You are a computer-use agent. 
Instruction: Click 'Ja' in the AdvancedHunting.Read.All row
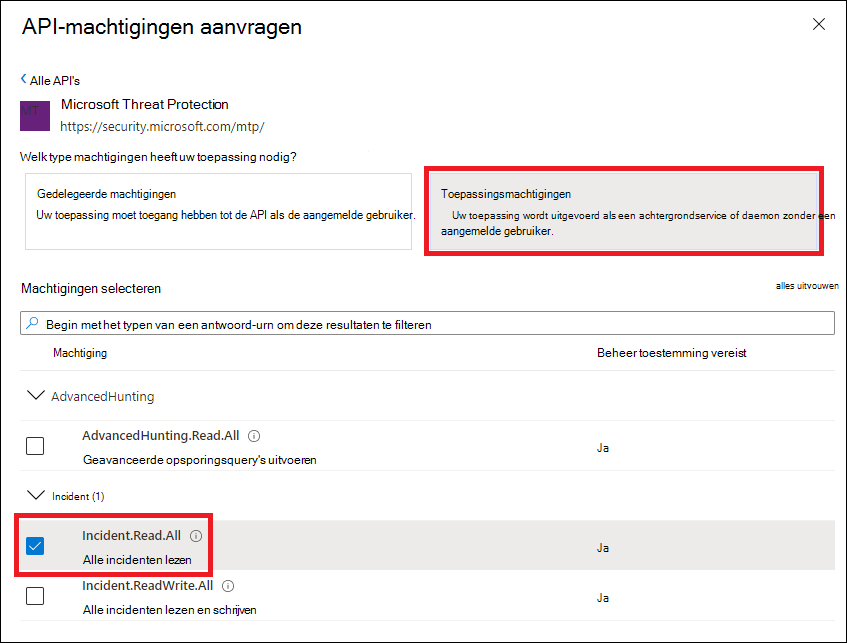tap(603, 448)
